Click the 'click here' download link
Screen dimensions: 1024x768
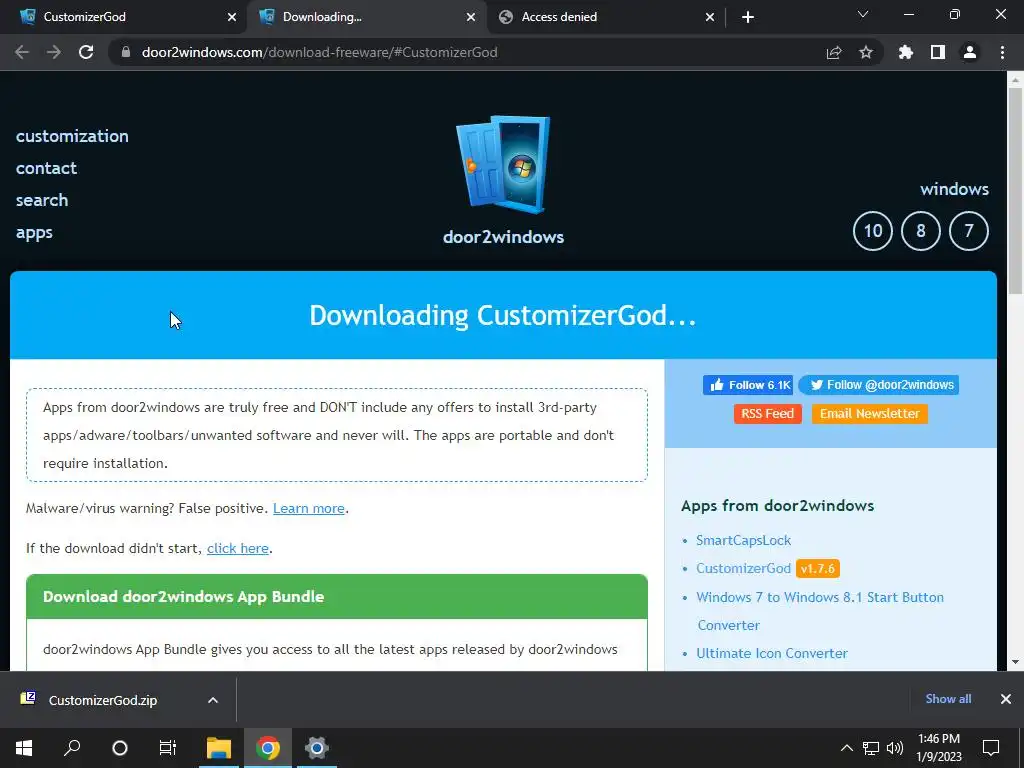click(x=238, y=548)
